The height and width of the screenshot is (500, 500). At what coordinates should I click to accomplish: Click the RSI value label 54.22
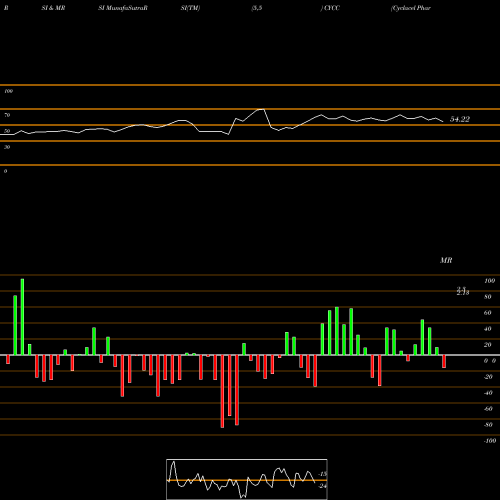pyautogui.click(x=460, y=119)
